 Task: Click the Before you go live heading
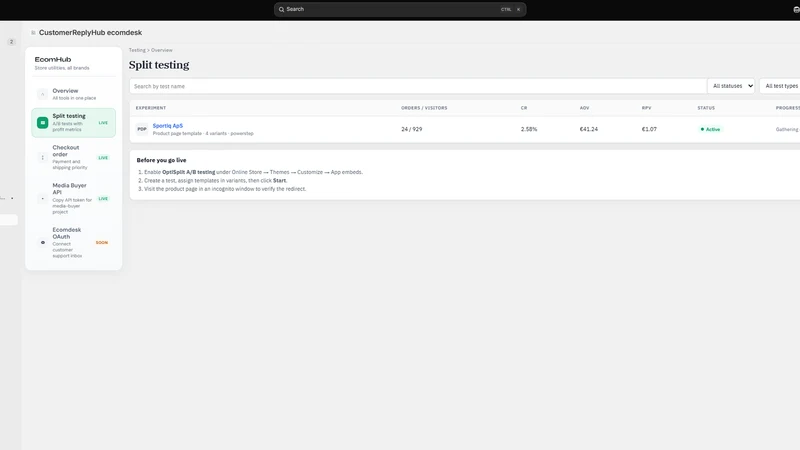coord(161,160)
